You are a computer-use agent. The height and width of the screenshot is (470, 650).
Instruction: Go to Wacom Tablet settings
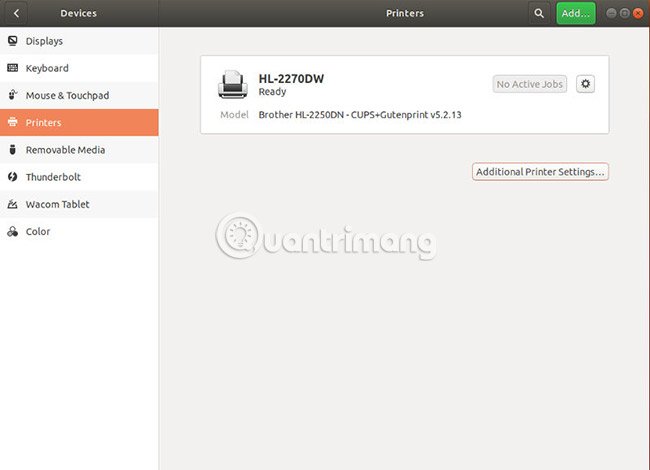click(79, 204)
